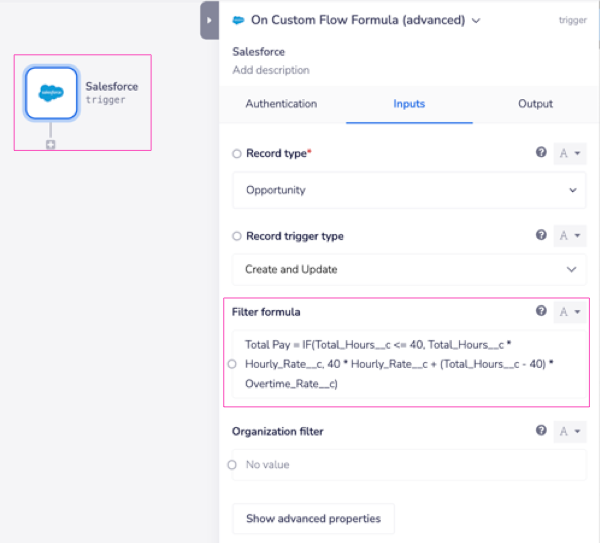600x543 pixels.
Task: Toggle Organization filter circle selector
Action: click(x=232, y=465)
